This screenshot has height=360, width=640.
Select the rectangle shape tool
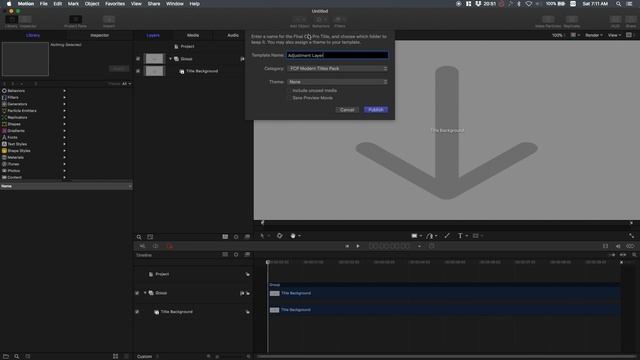(x=414, y=236)
